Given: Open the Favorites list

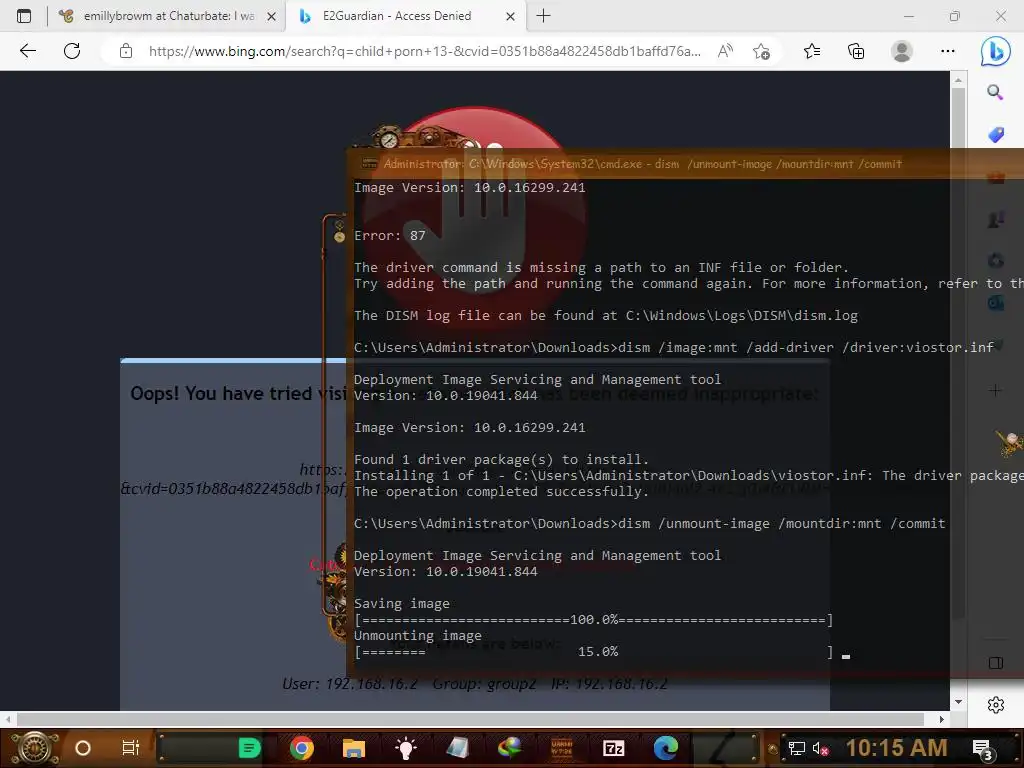Looking at the screenshot, I should [x=812, y=51].
